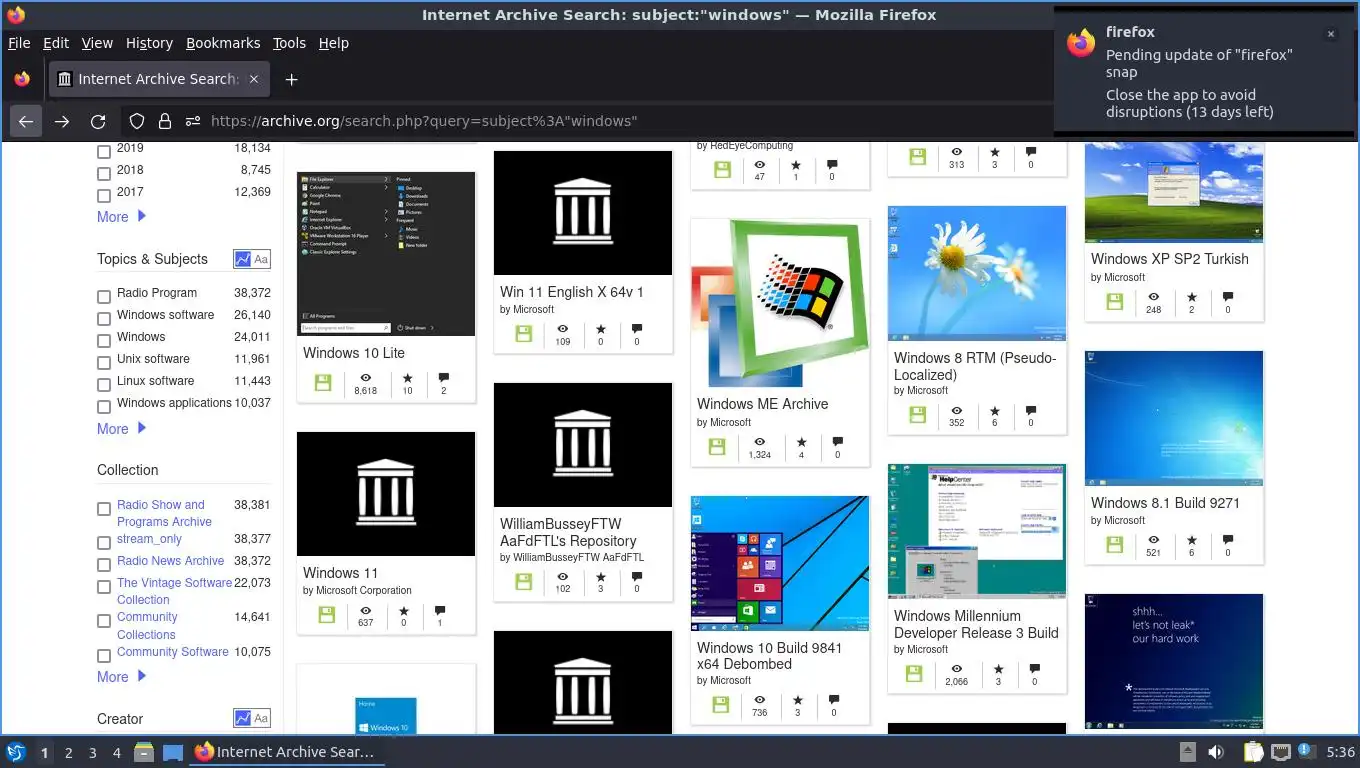Screen dimensions: 1360x768
Task: Expand More under Topics & Subjects
Action: tap(121, 429)
